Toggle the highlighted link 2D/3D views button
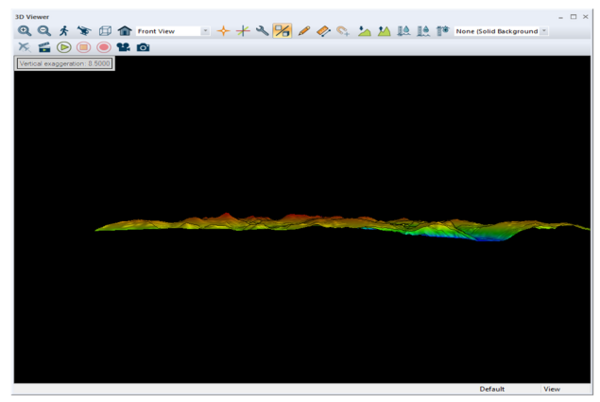 click(282, 31)
